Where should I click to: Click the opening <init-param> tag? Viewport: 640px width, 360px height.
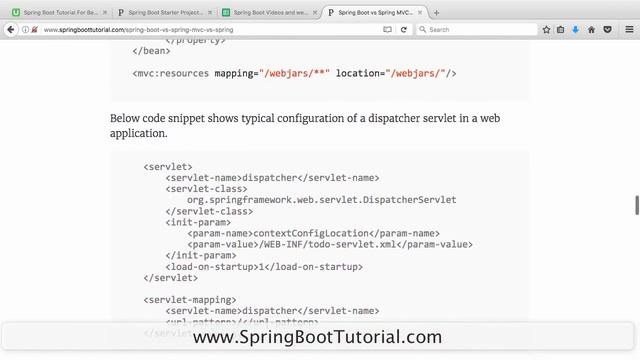point(198,222)
